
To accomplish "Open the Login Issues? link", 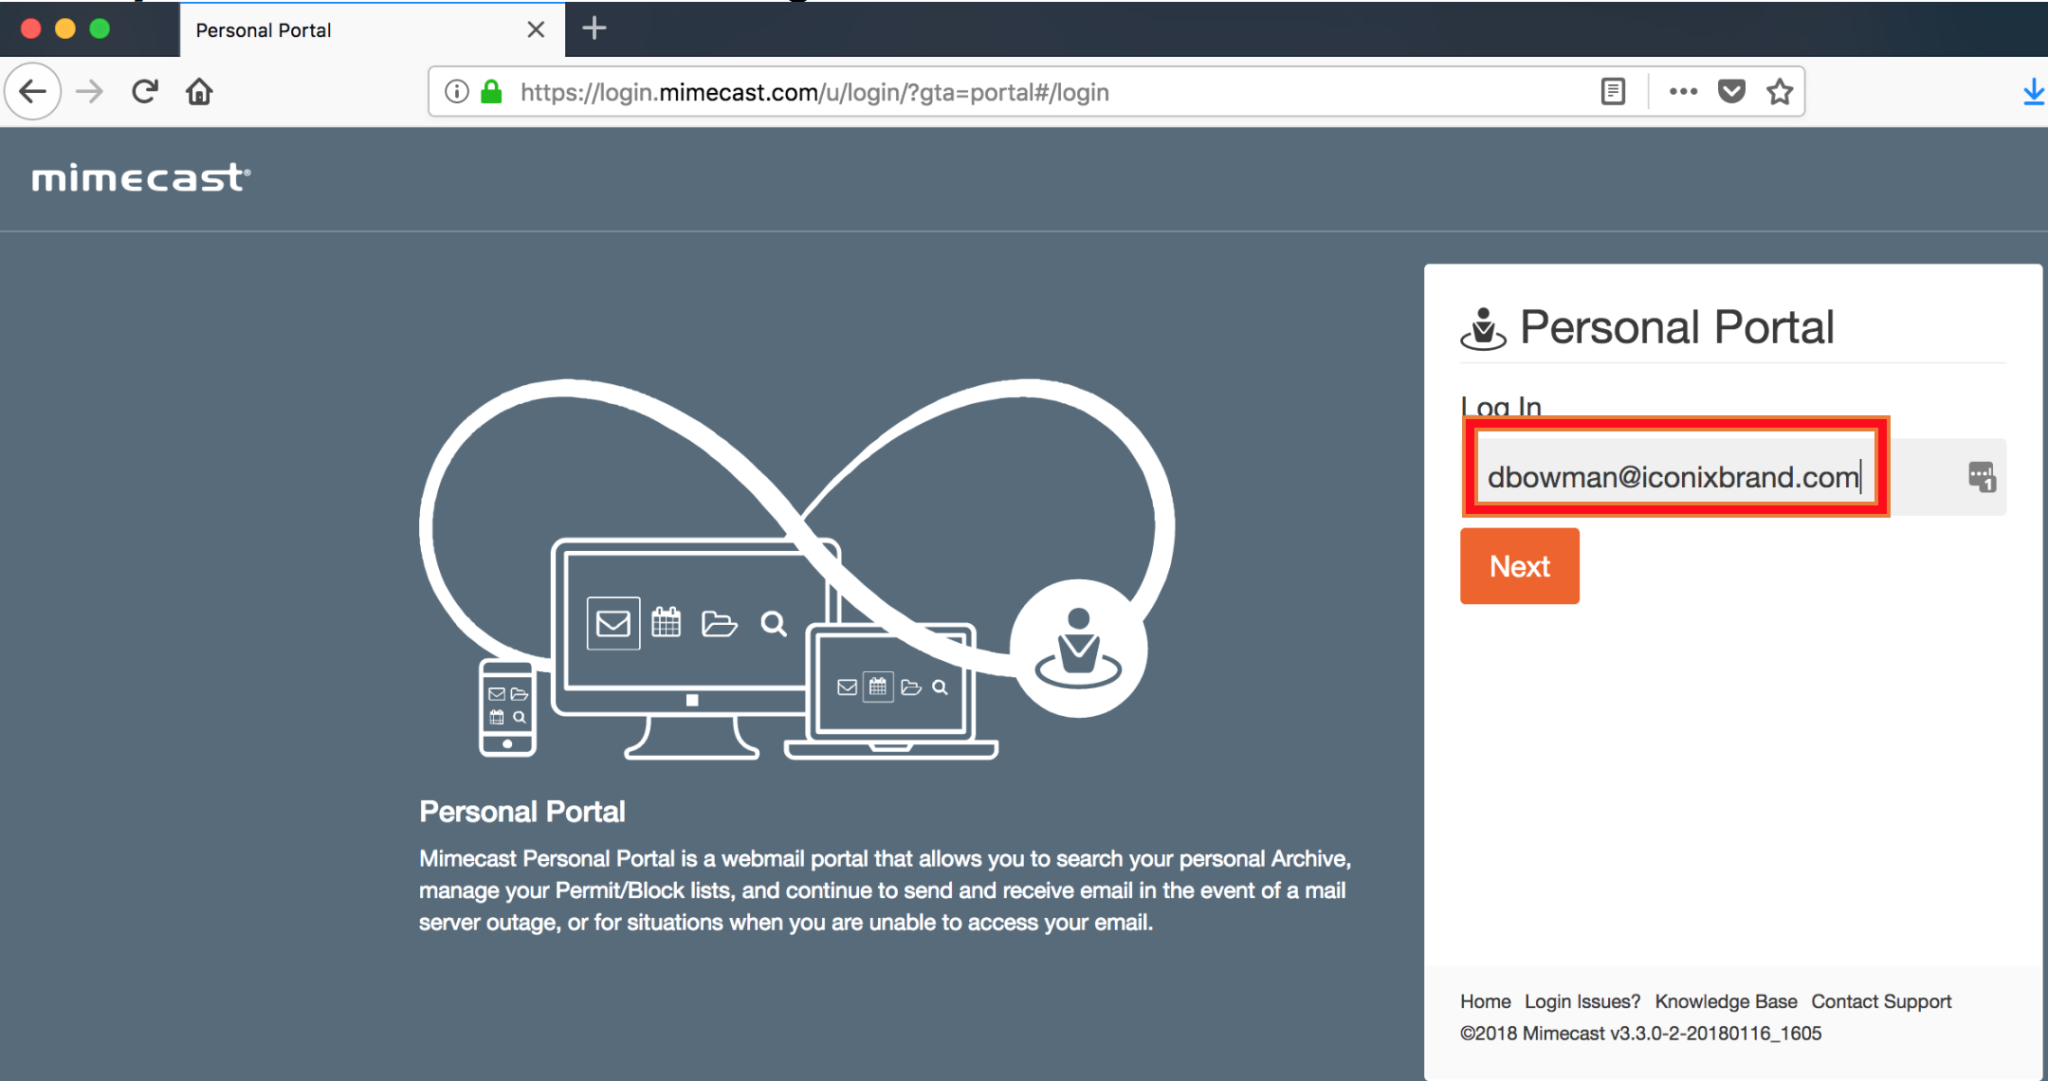I will pos(1582,1001).
